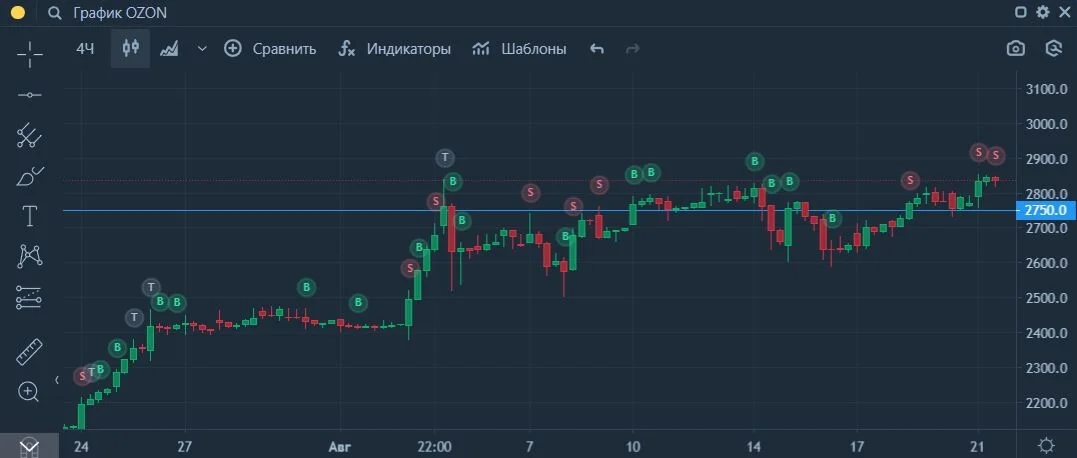This screenshot has height=458, width=1077.
Task: Take a chart snapshot with camera icon
Action: [1016, 48]
